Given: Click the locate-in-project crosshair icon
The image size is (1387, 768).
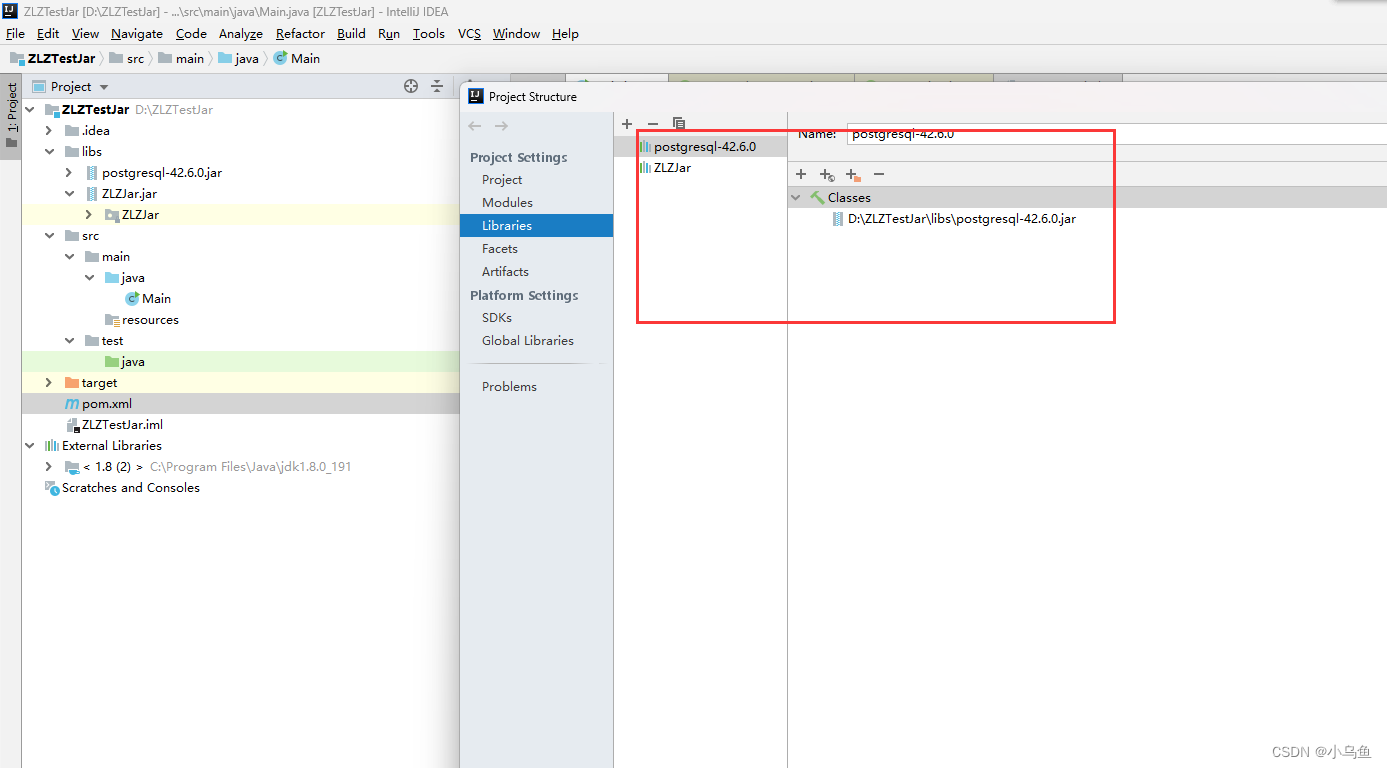Looking at the screenshot, I should coord(410,87).
